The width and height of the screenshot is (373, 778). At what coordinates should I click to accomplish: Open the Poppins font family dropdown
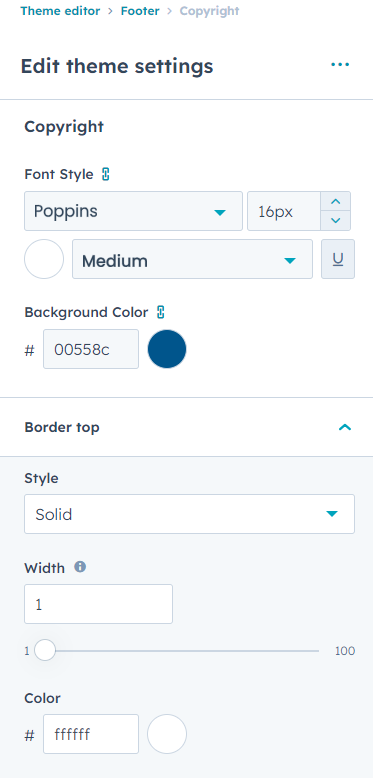133,211
